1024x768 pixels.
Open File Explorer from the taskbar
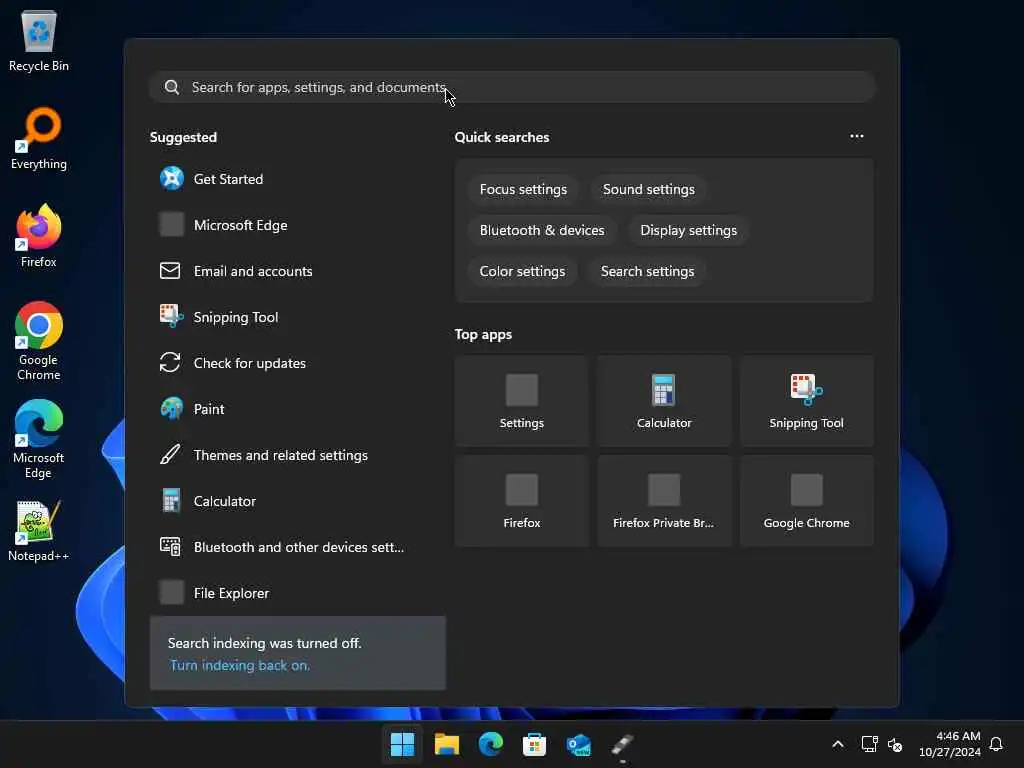(447, 744)
